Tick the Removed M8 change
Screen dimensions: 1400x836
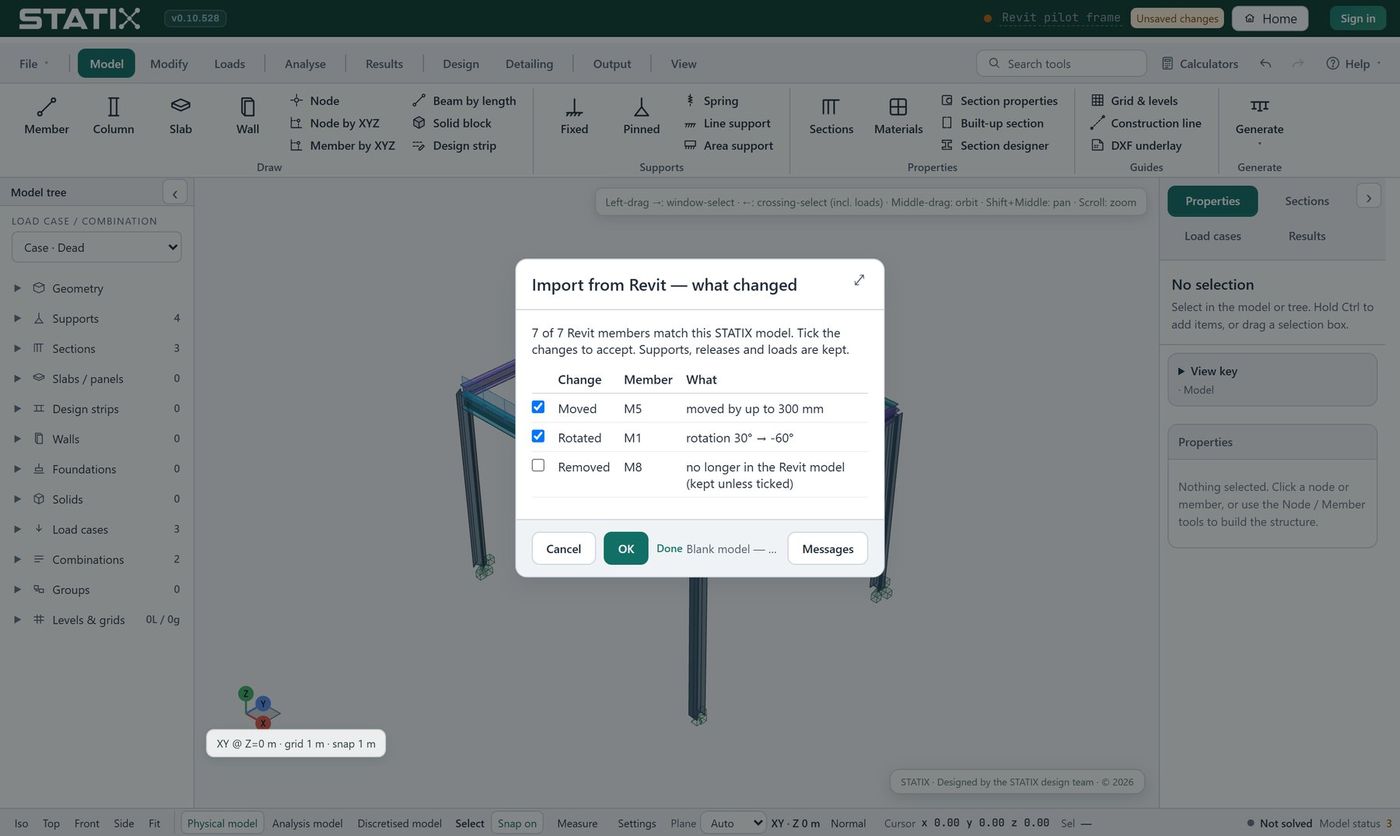pos(538,465)
